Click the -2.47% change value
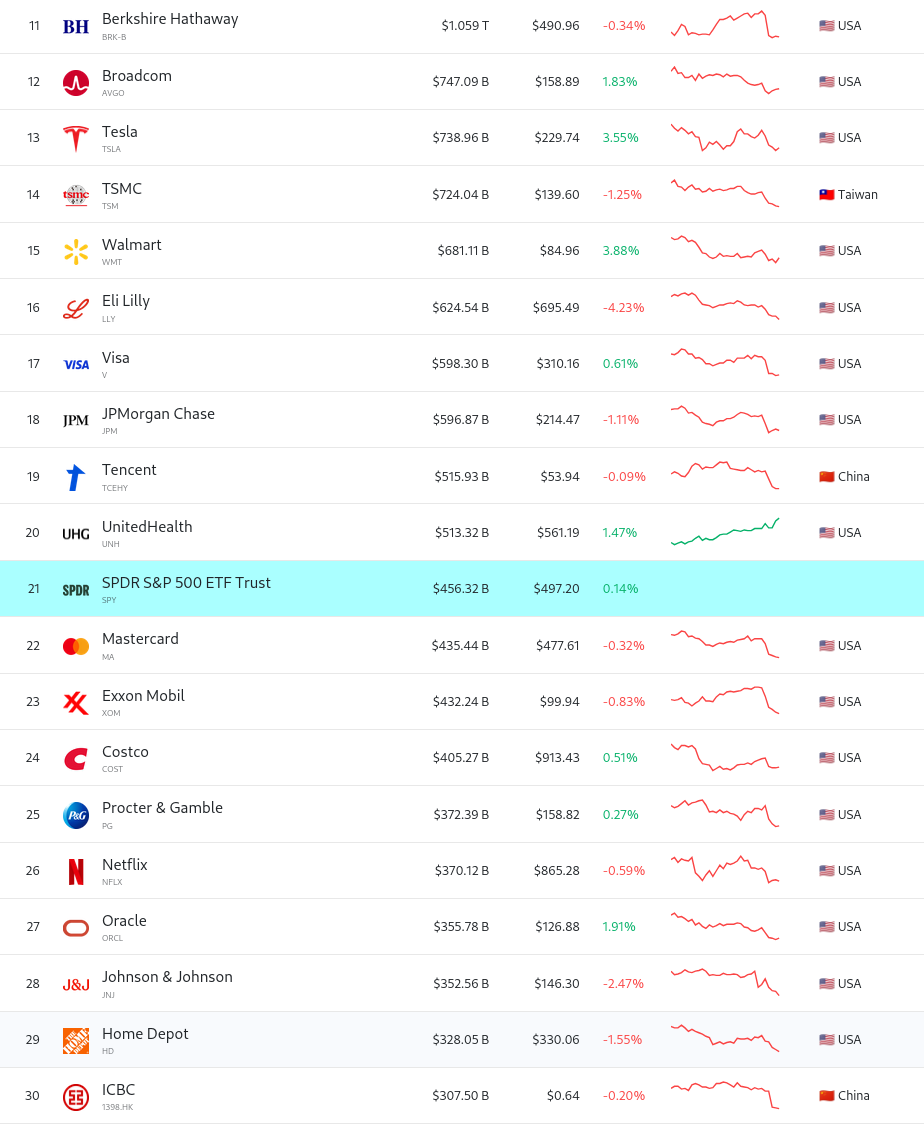Image resolution: width=924 pixels, height=1126 pixels. (x=623, y=984)
